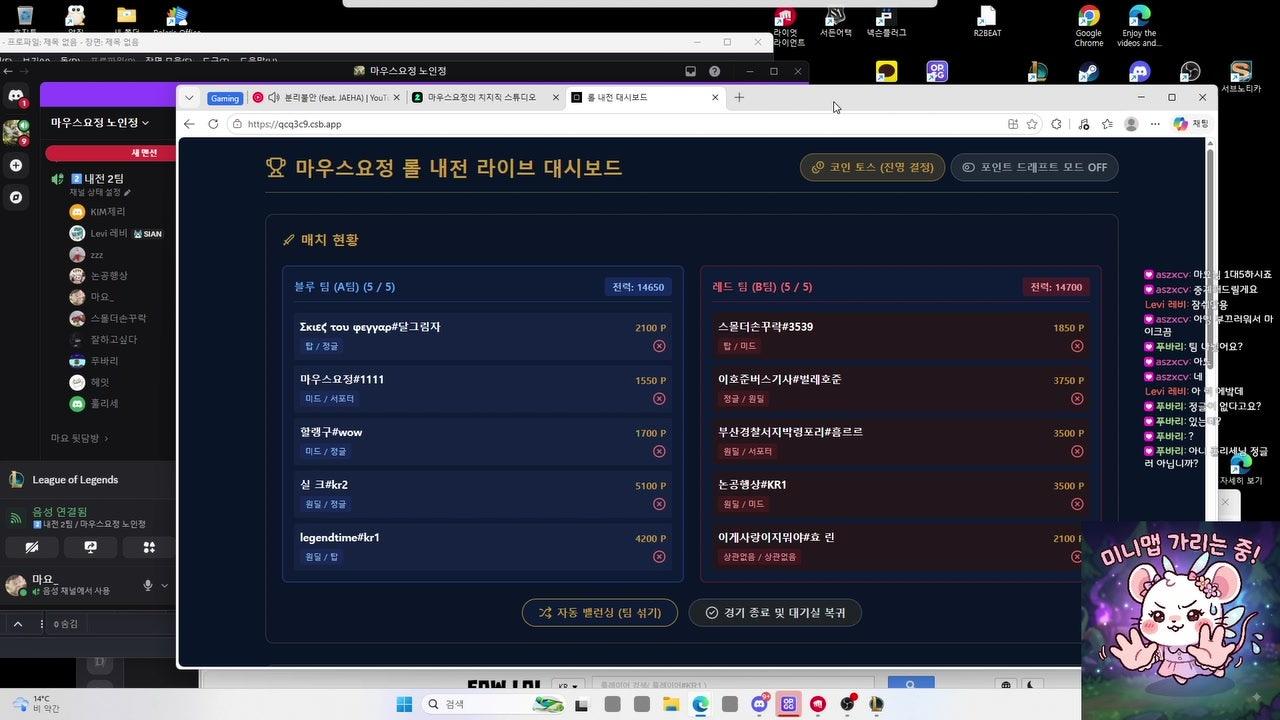Viewport: 1280px width, 720px height.
Task: Add this page to browser favorites
Action: click(1032, 124)
